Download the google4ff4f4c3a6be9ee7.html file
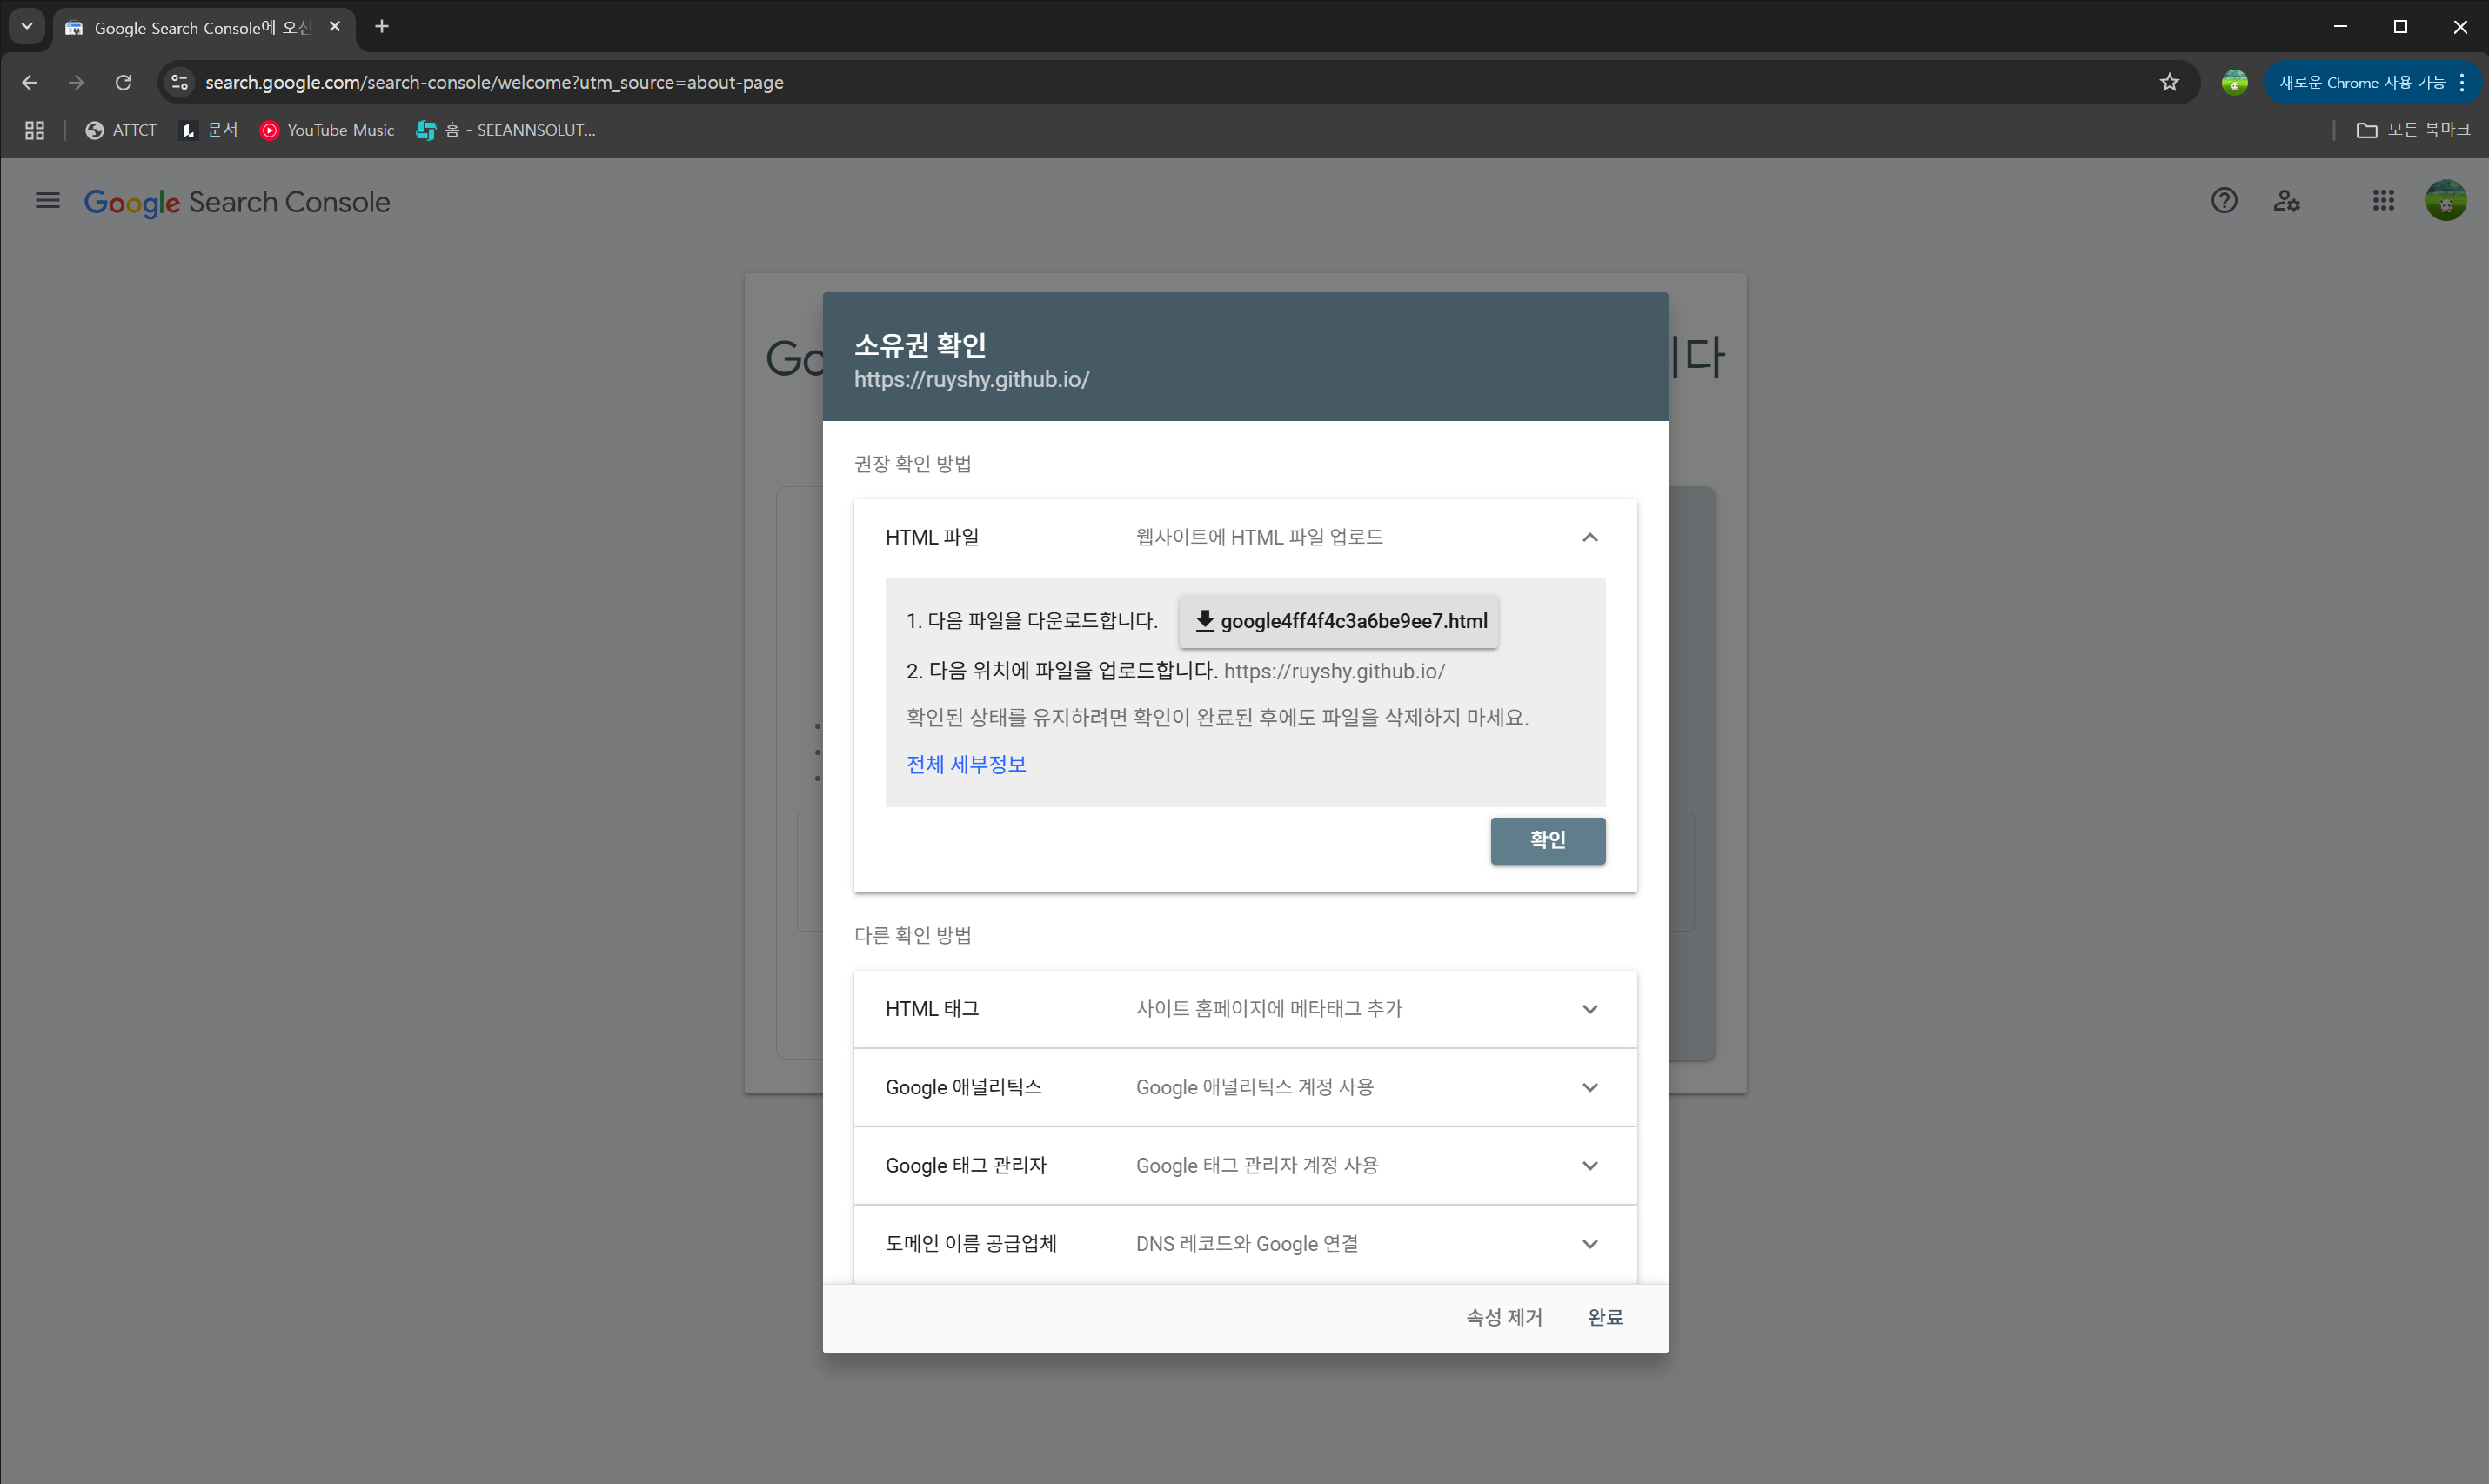Screen dimensions: 2489x1484 tap(1338, 621)
